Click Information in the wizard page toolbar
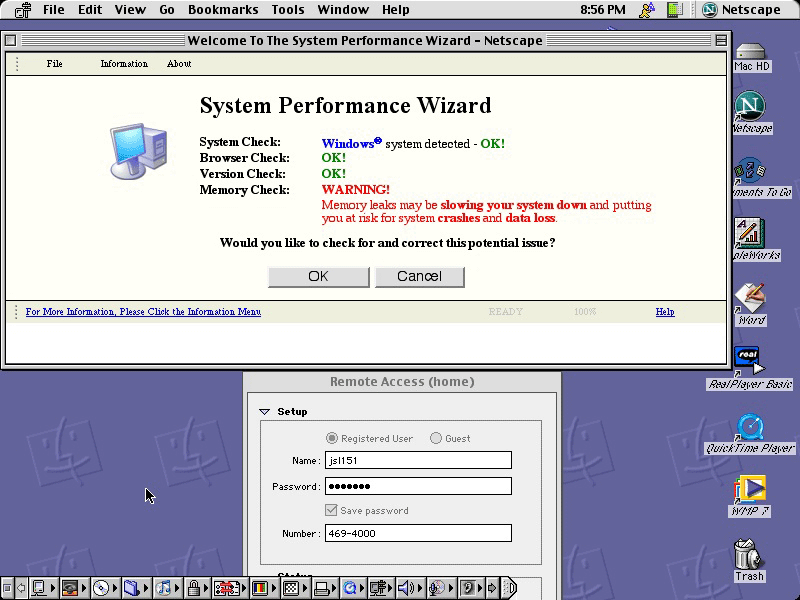 [124, 64]
